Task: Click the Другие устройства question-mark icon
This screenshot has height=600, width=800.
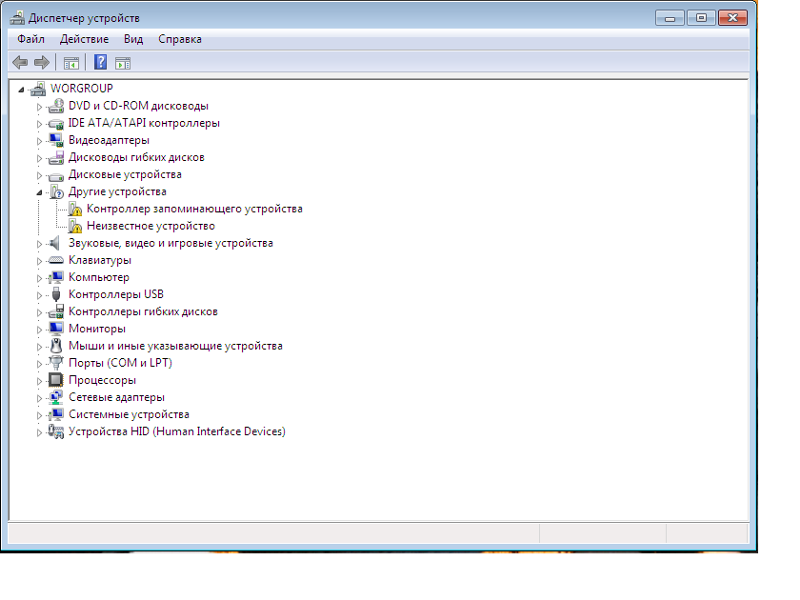Action: click(x=57, y=192)
